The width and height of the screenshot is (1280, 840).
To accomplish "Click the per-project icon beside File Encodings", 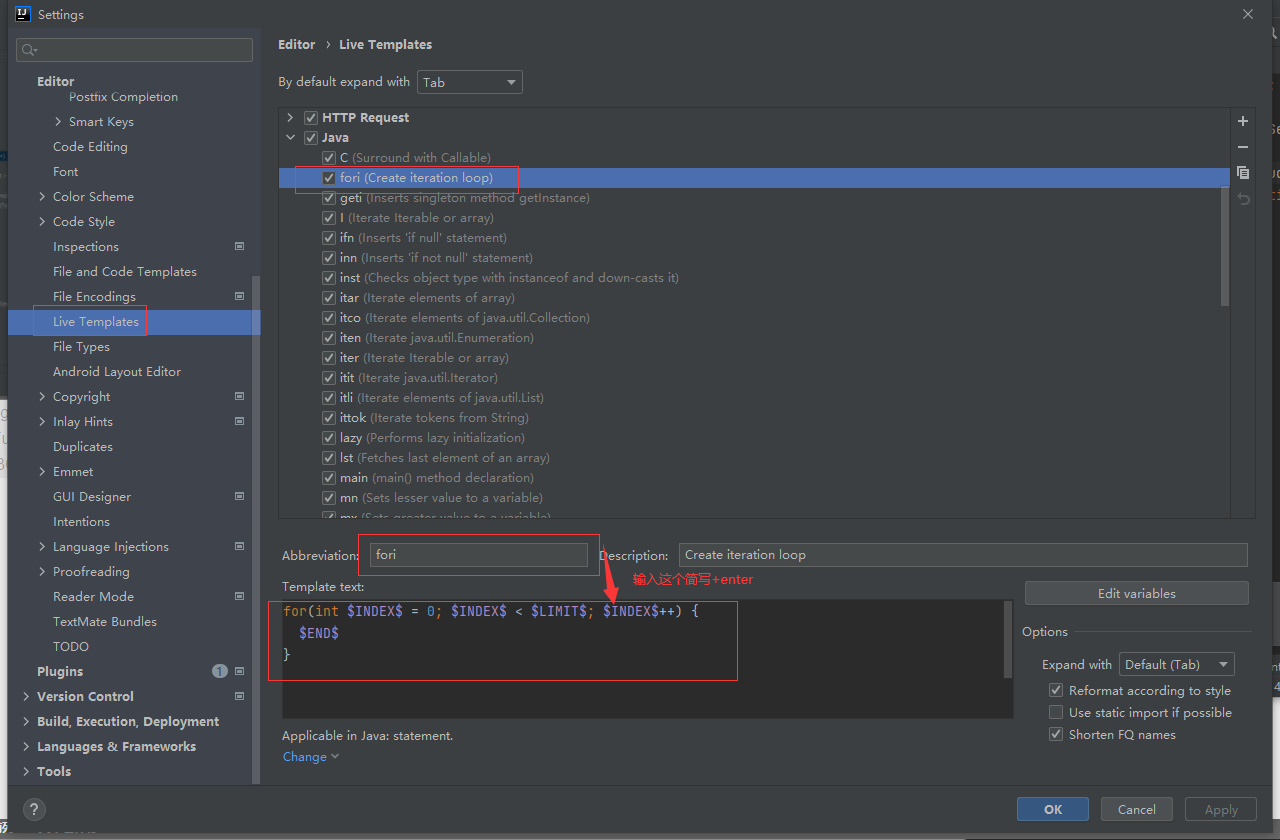I will tap(239, 296).
